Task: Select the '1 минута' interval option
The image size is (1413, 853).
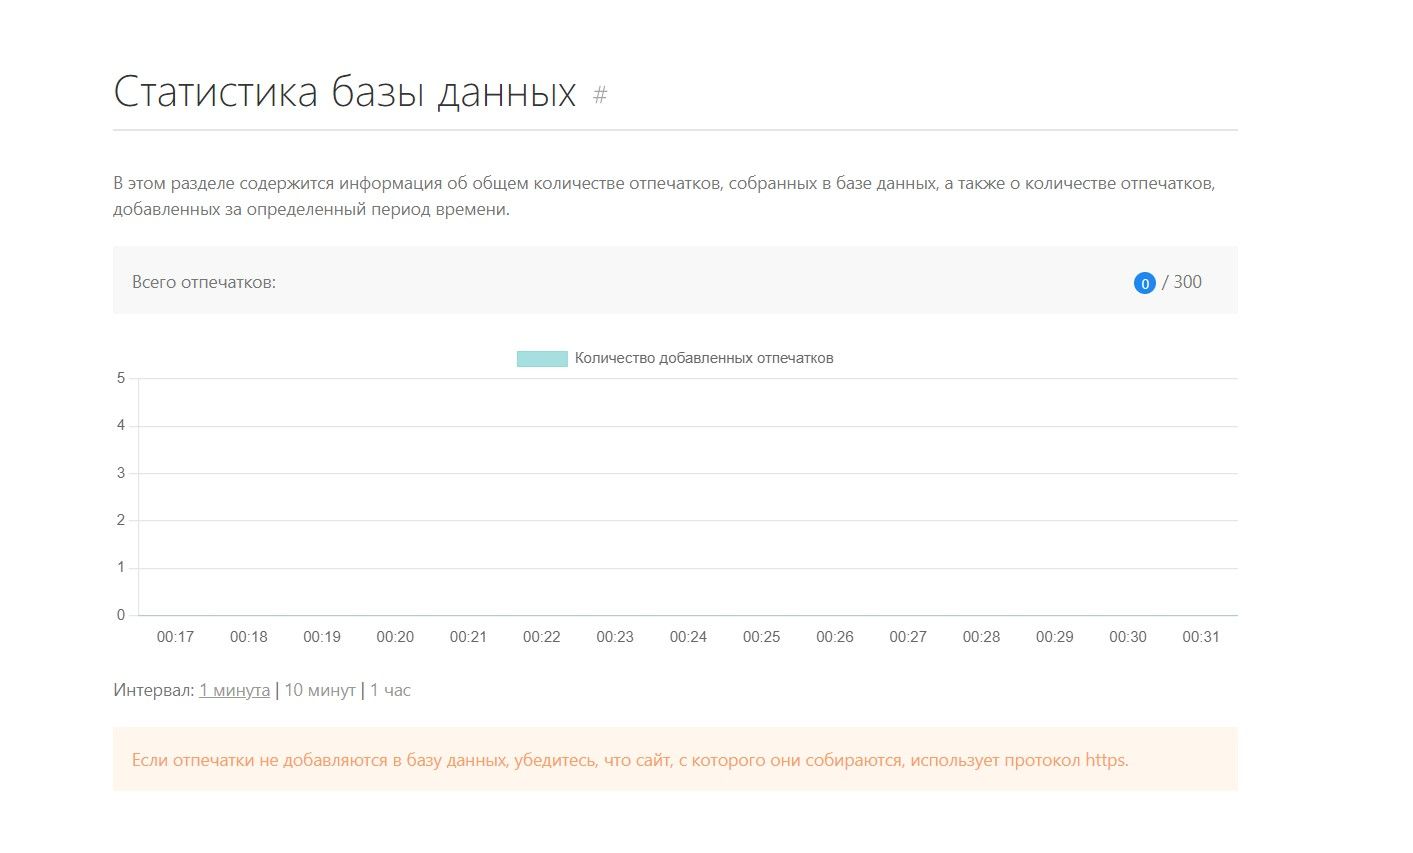Action: tap(234, 690)
